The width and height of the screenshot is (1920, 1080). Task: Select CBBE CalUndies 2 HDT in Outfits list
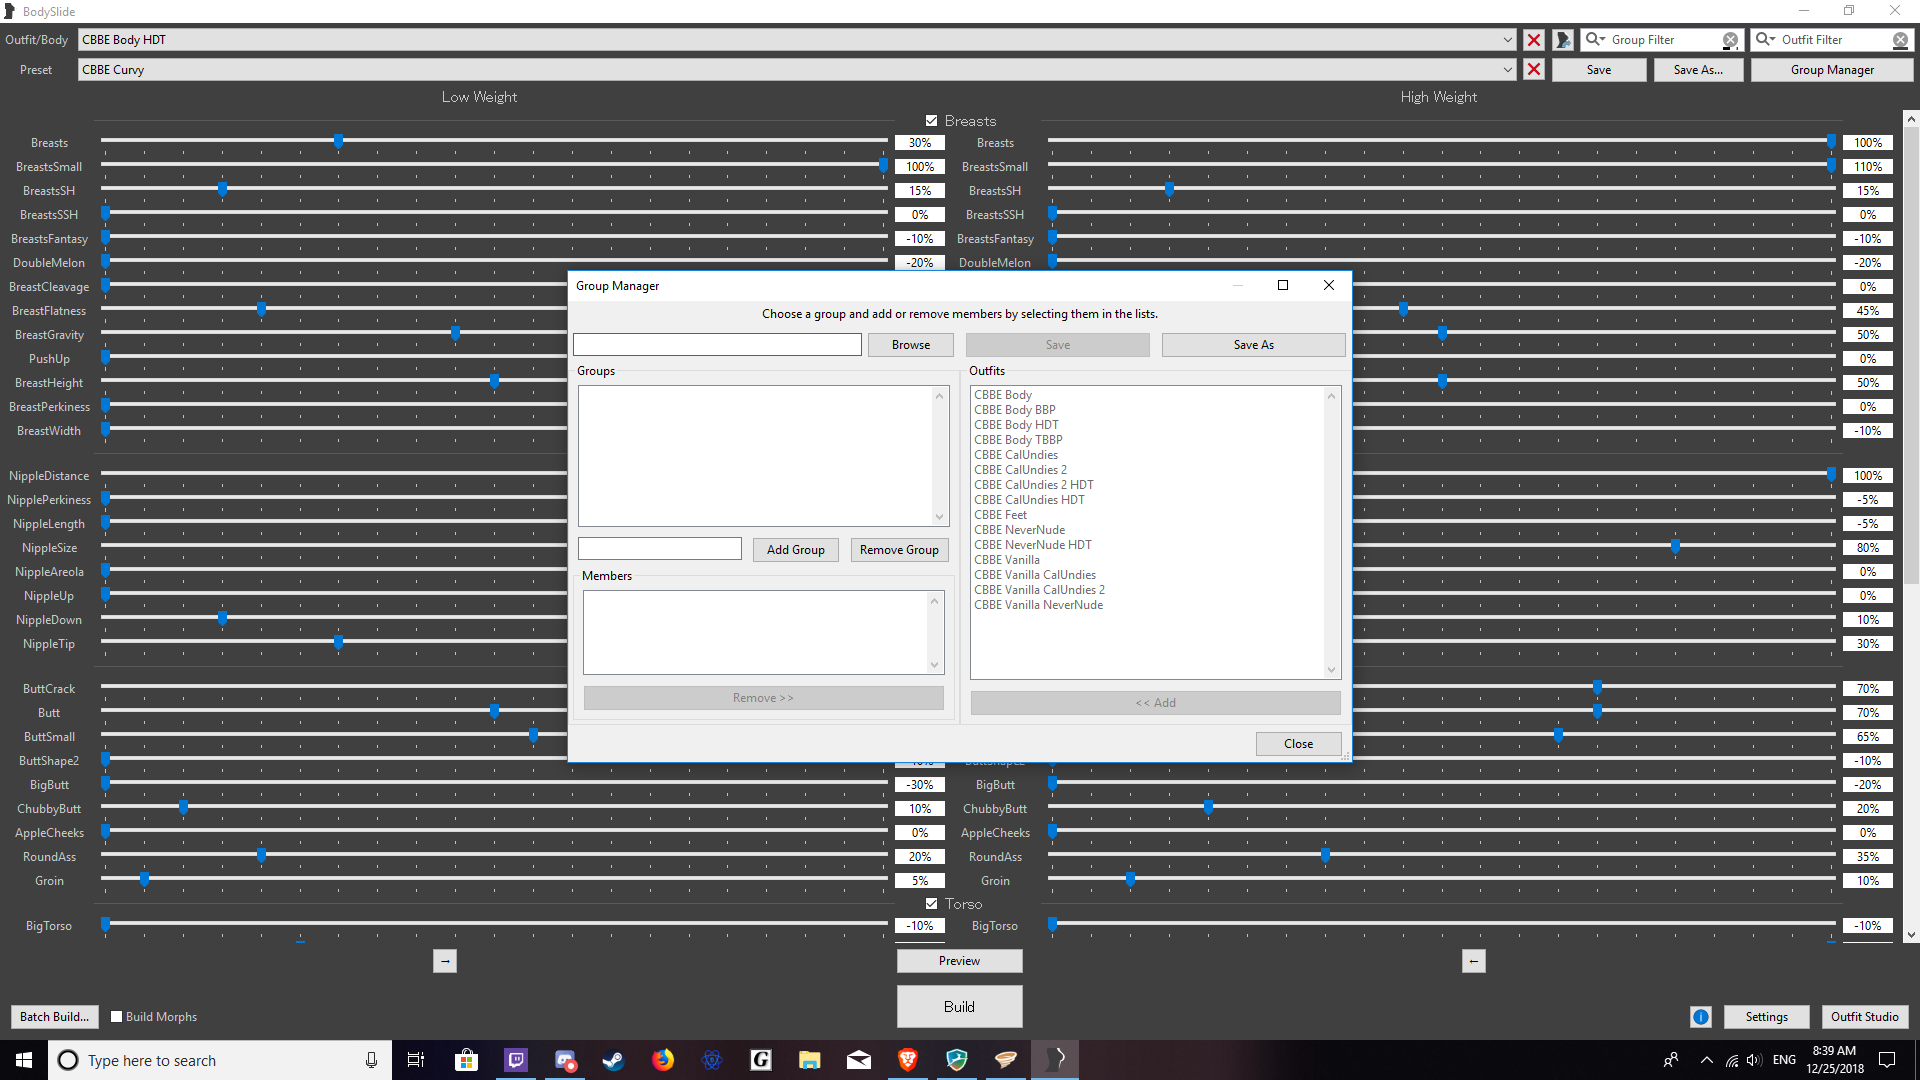[1034, 485]
